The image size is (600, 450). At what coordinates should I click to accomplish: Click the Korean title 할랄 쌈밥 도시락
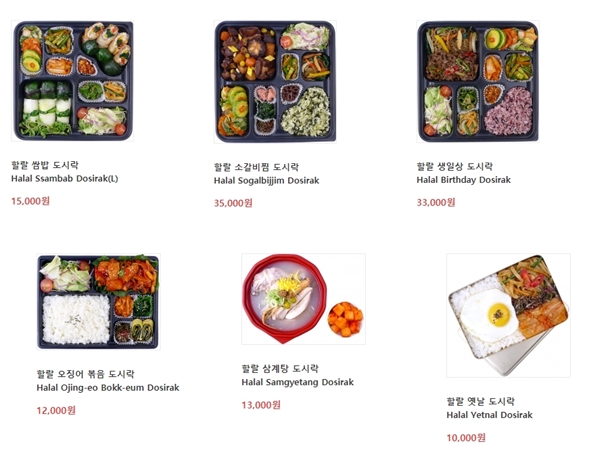pos(45,165)
